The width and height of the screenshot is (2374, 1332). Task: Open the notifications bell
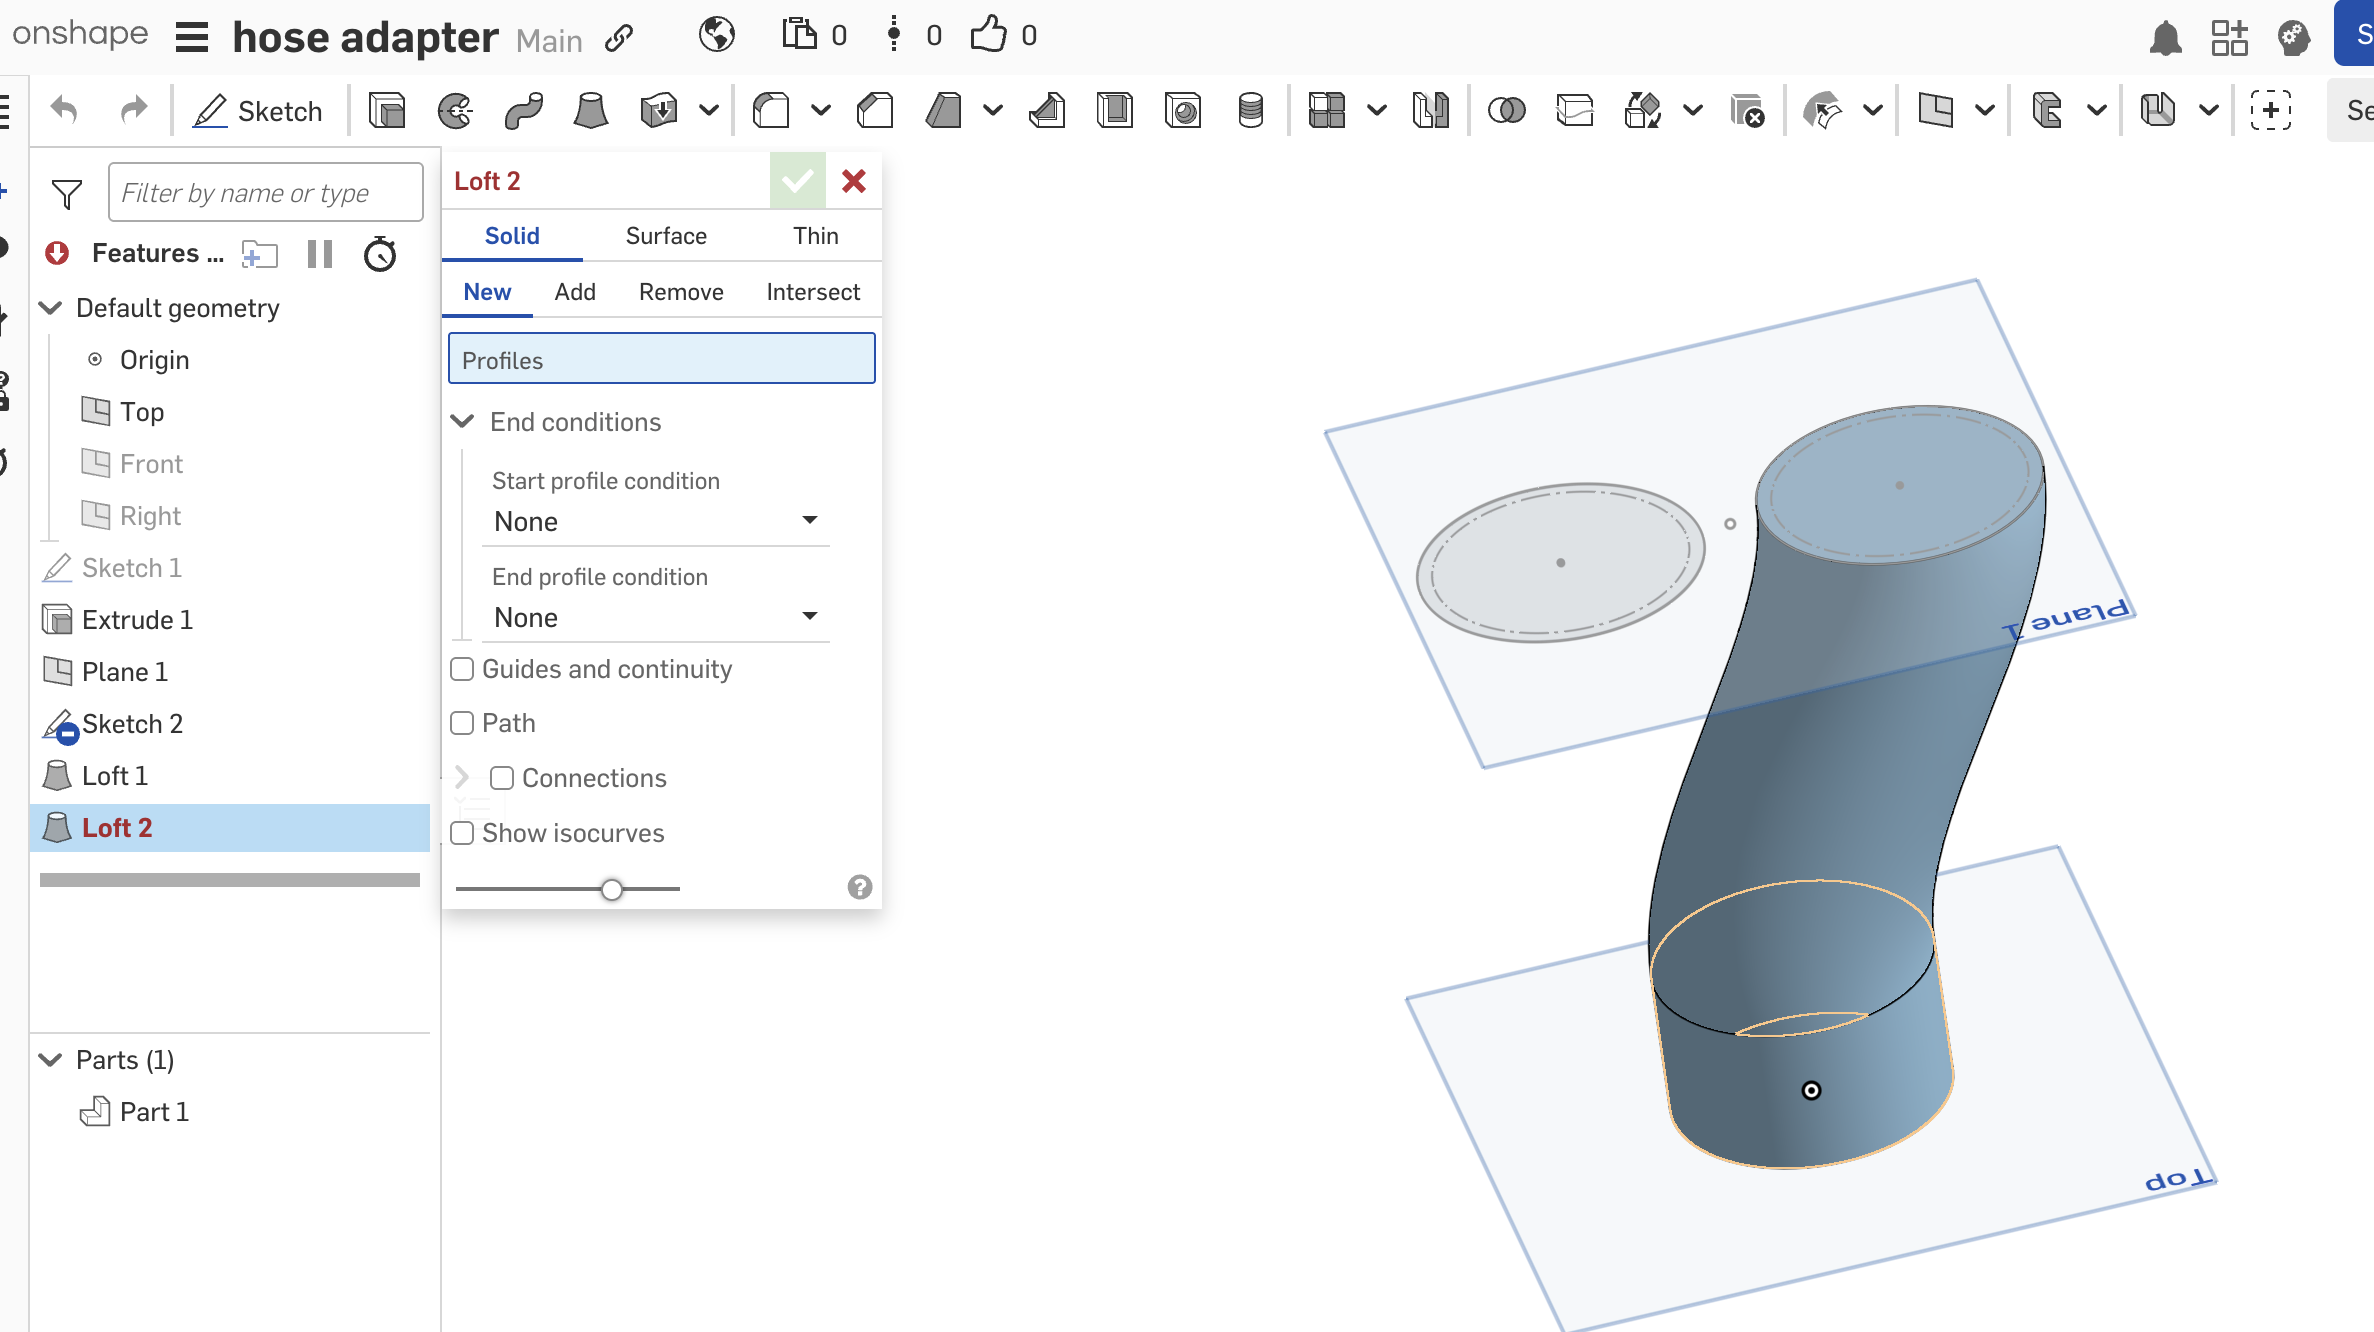click(x=2165, y=38)
